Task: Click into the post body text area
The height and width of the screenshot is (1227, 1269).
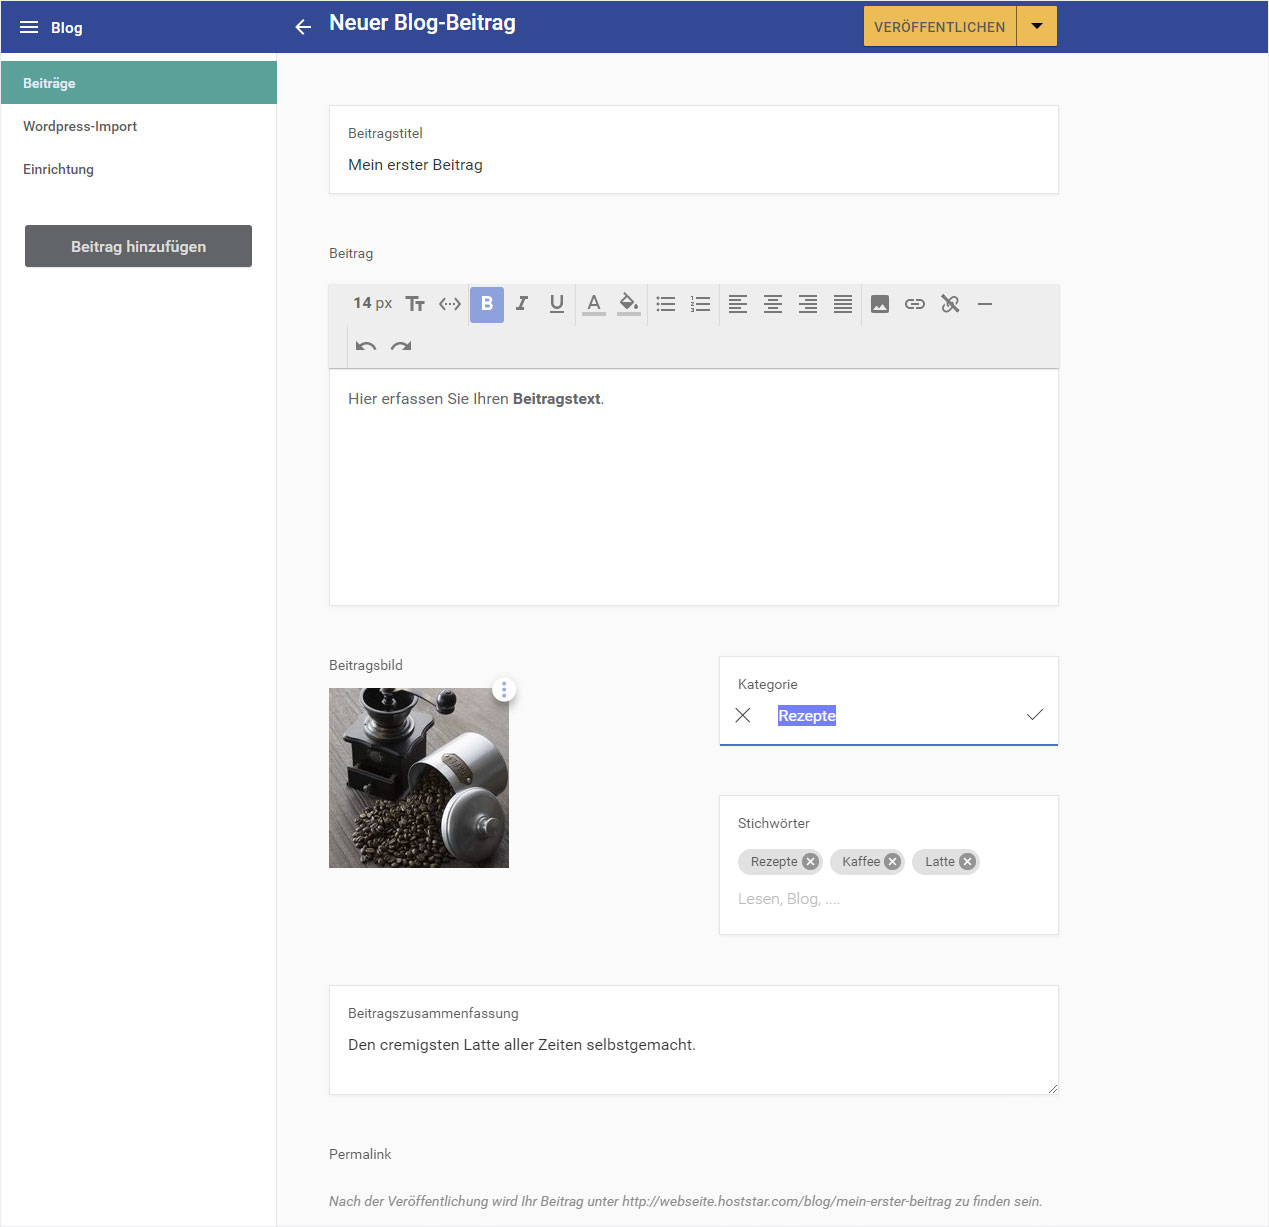Action: click(x=694, y=487)
